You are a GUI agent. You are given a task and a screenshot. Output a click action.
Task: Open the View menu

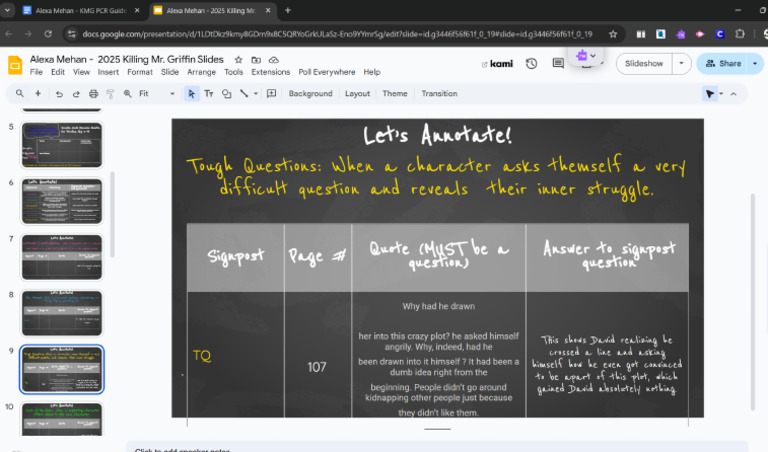[81, 72]
